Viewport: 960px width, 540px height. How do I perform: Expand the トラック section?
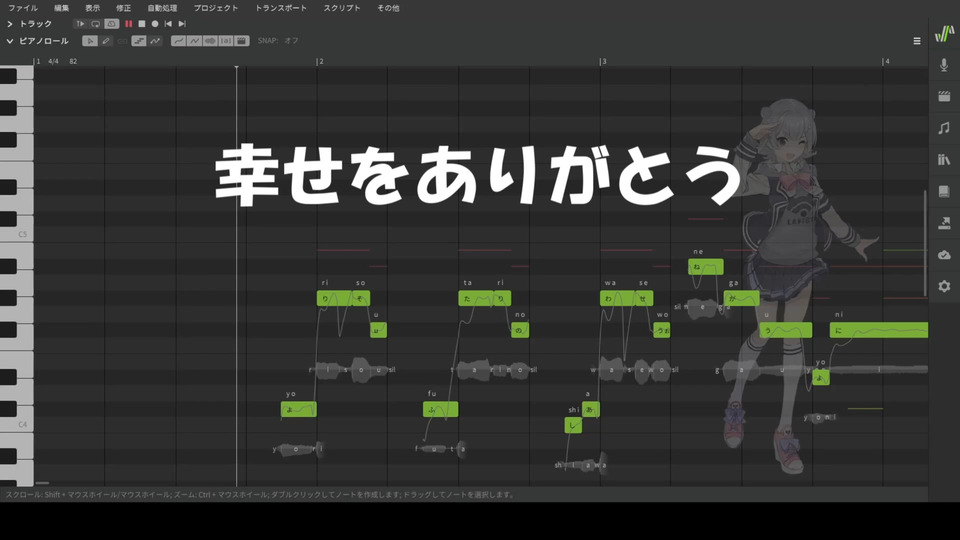(x=10, y=24)
